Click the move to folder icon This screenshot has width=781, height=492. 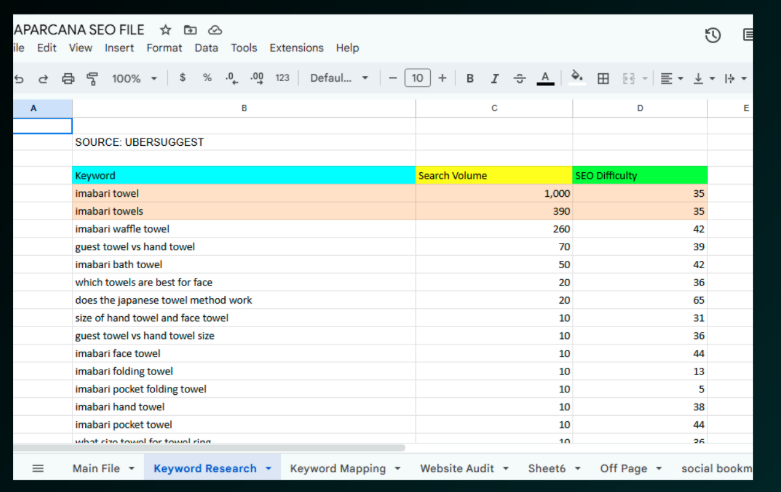tap(190, 30)
